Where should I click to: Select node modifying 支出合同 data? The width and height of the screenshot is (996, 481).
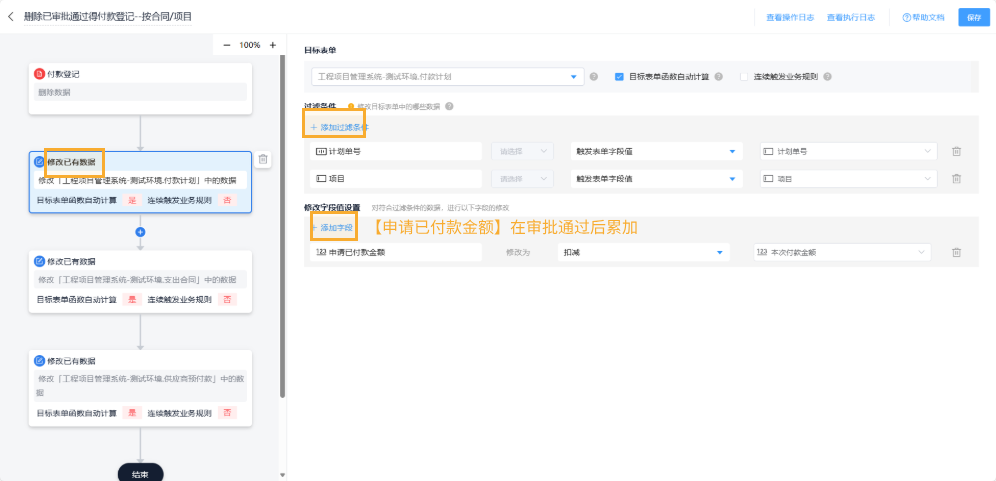(140, 281)
